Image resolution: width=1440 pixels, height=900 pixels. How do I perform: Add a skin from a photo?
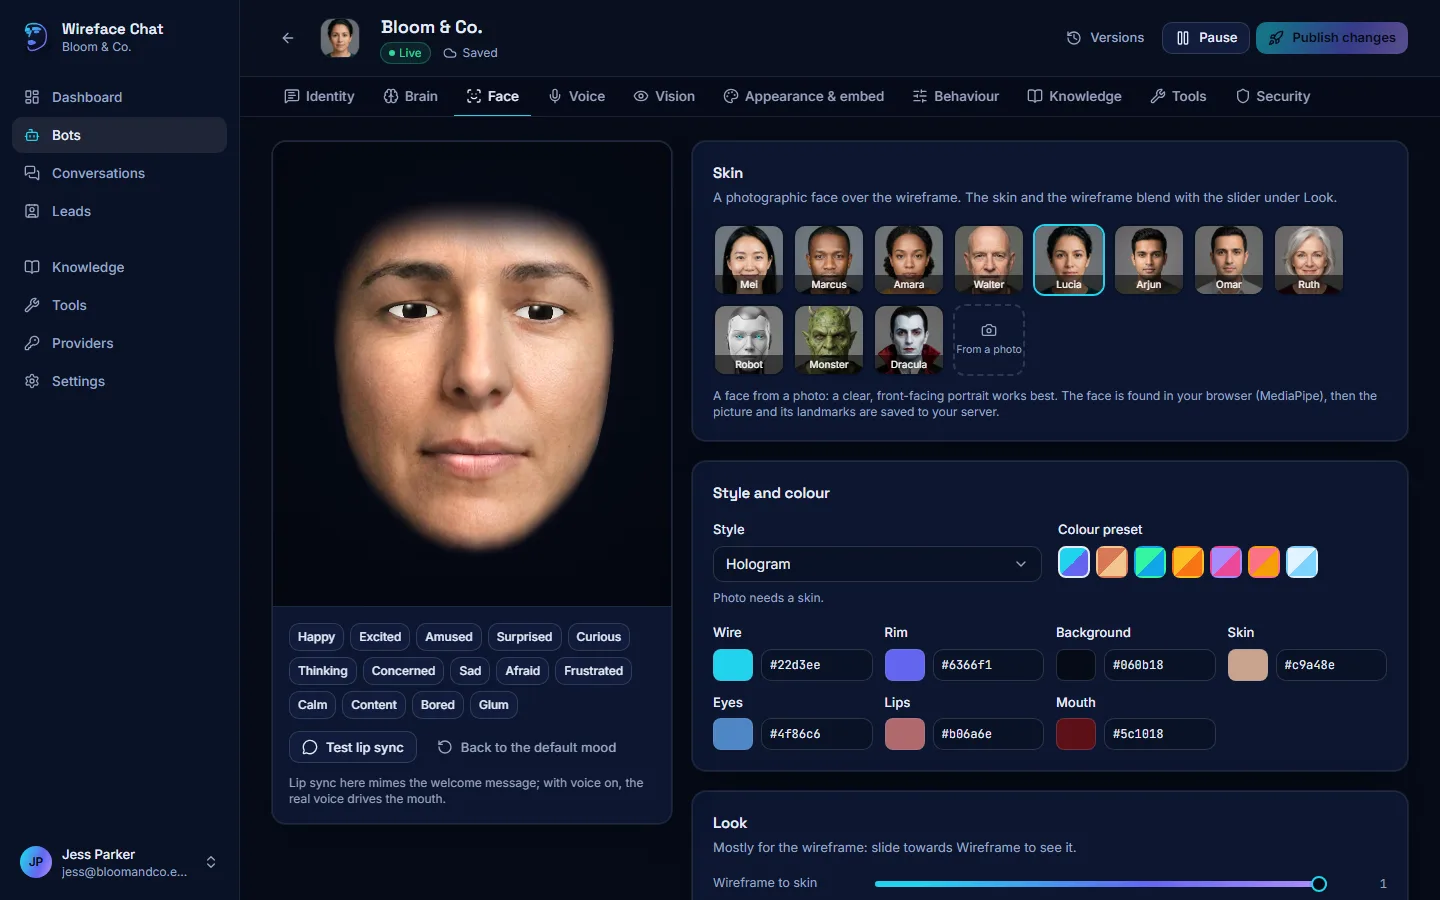click(989, 340)
